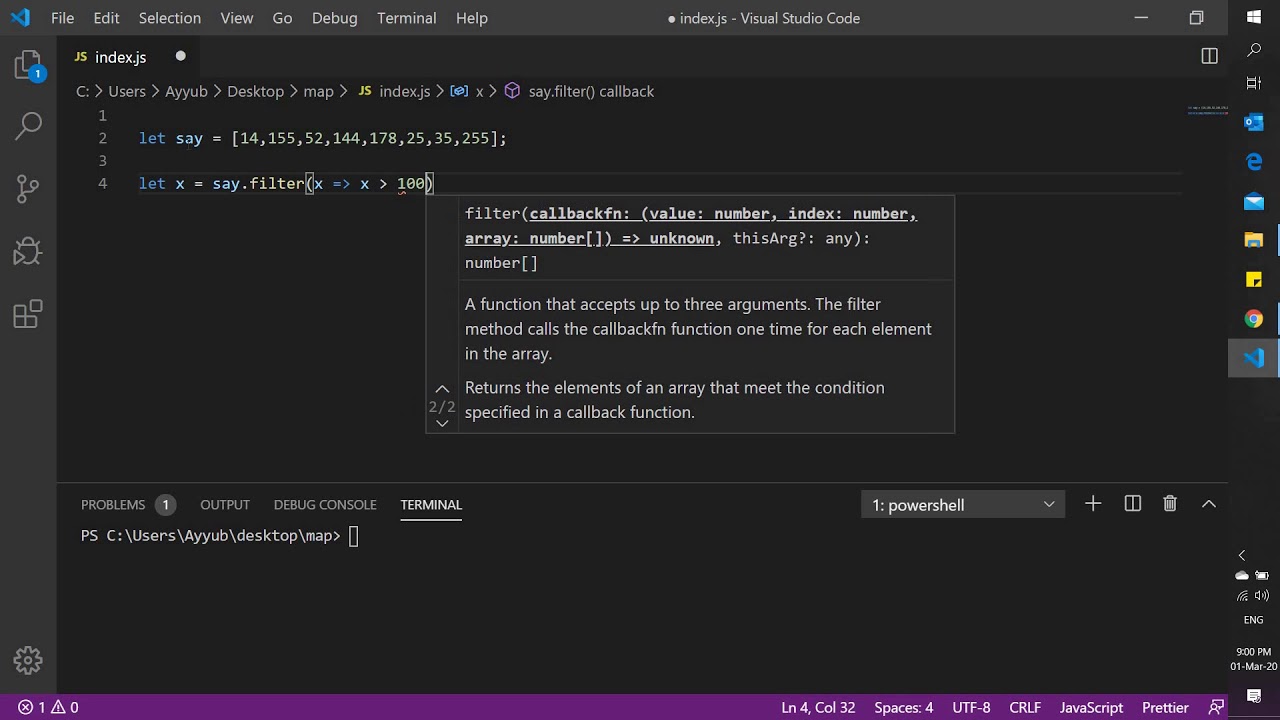This screenshot has height=720, width=1280.
Task: Open the Explorer view in activity bar
Action: click(x=28, y=66)
